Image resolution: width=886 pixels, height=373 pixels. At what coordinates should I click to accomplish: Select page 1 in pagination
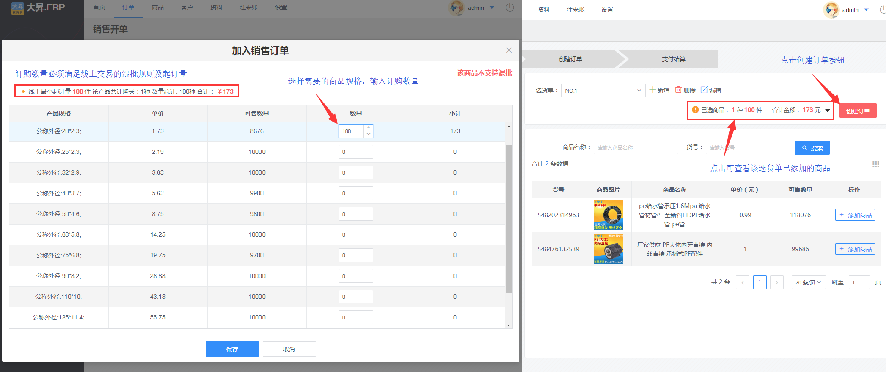coord(760,282)
